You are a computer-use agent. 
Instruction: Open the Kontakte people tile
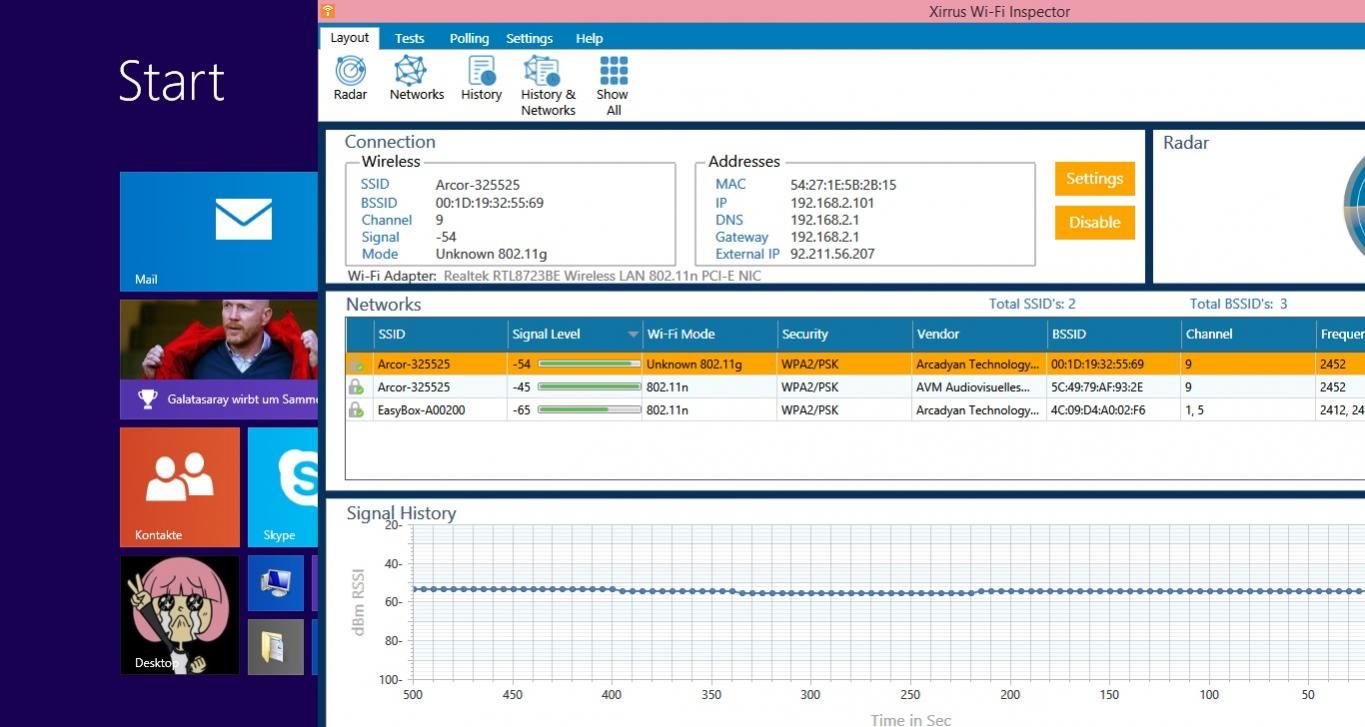pos(180,487)
